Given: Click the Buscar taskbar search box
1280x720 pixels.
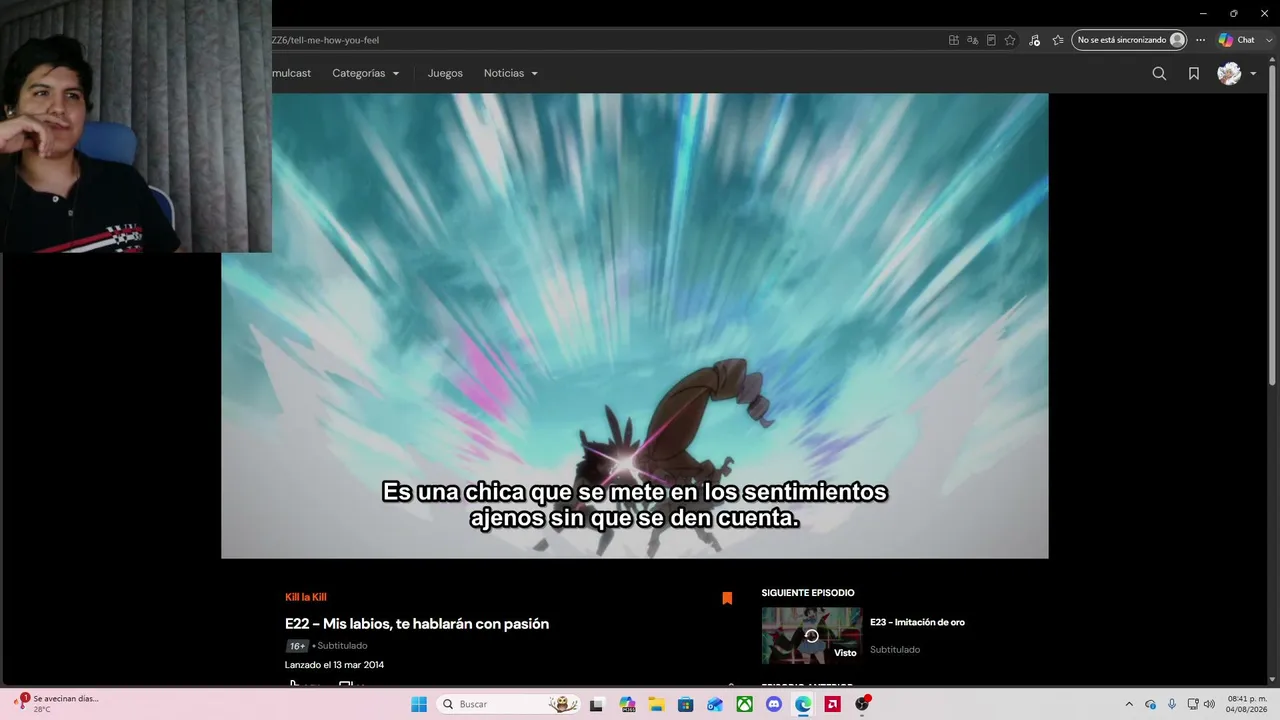Looking at the screenshot, I should tap(509, 704).
